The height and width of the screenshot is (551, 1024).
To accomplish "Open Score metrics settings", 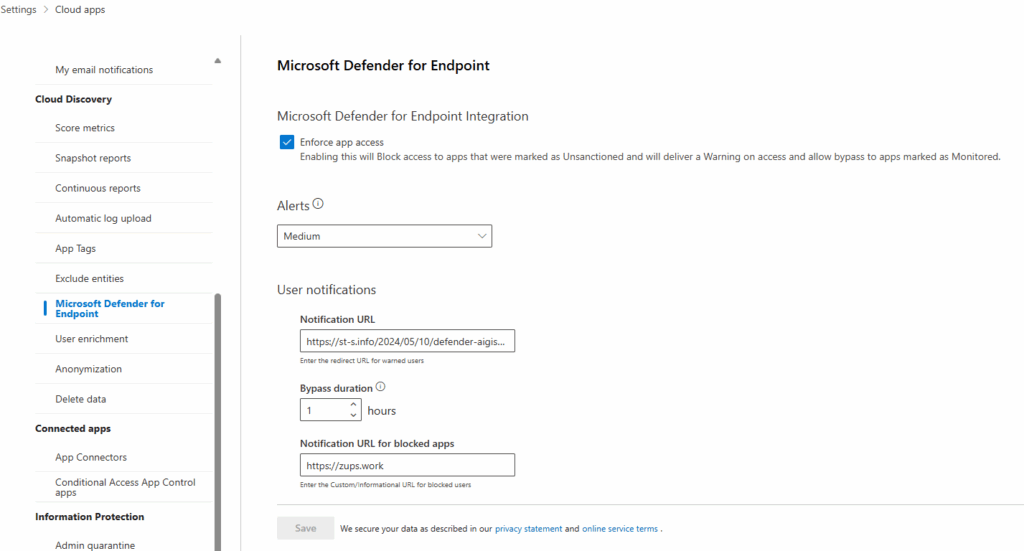I will [x=85, y=128].
